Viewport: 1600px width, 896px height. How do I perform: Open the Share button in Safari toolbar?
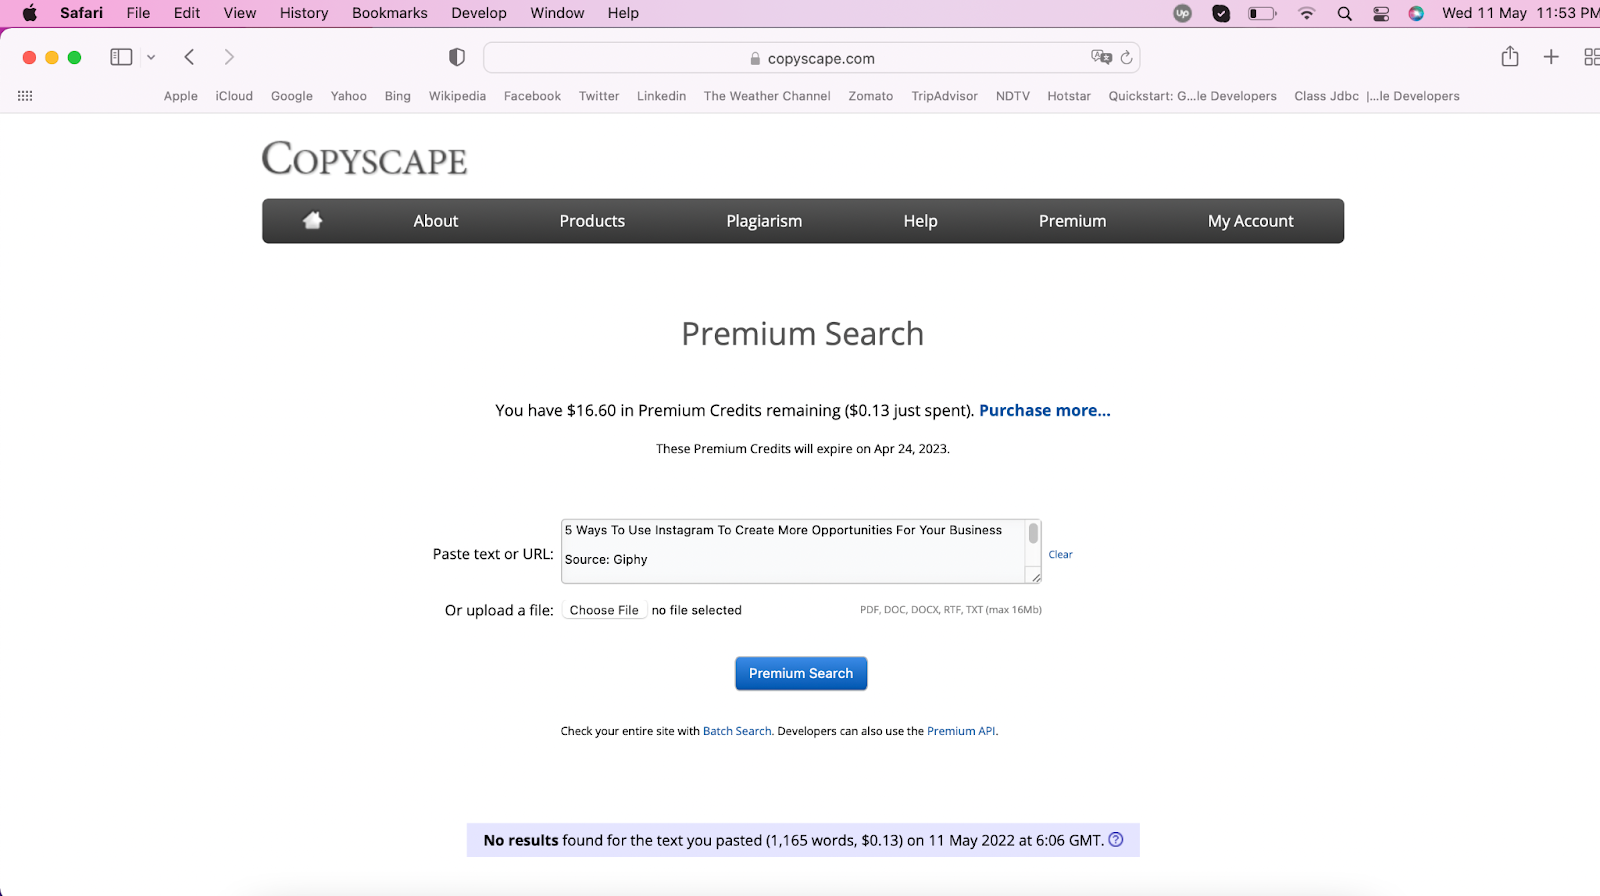1510,56
